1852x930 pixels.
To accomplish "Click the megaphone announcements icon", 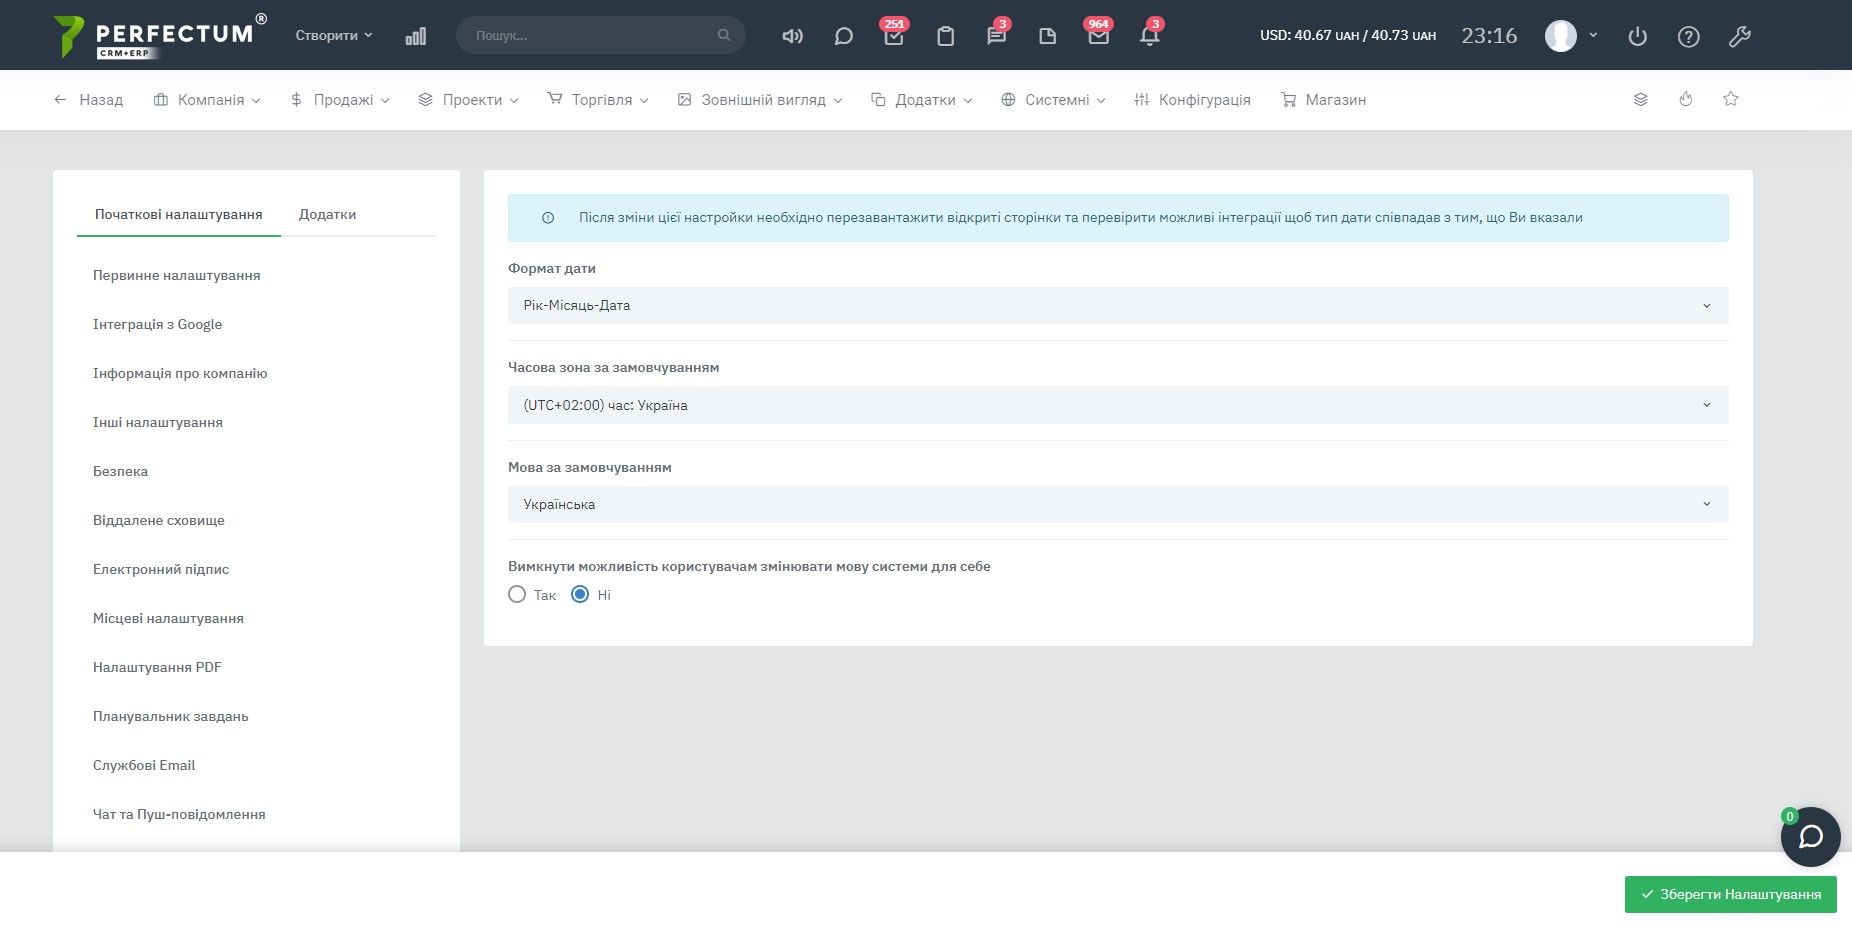I will point(792,36).
